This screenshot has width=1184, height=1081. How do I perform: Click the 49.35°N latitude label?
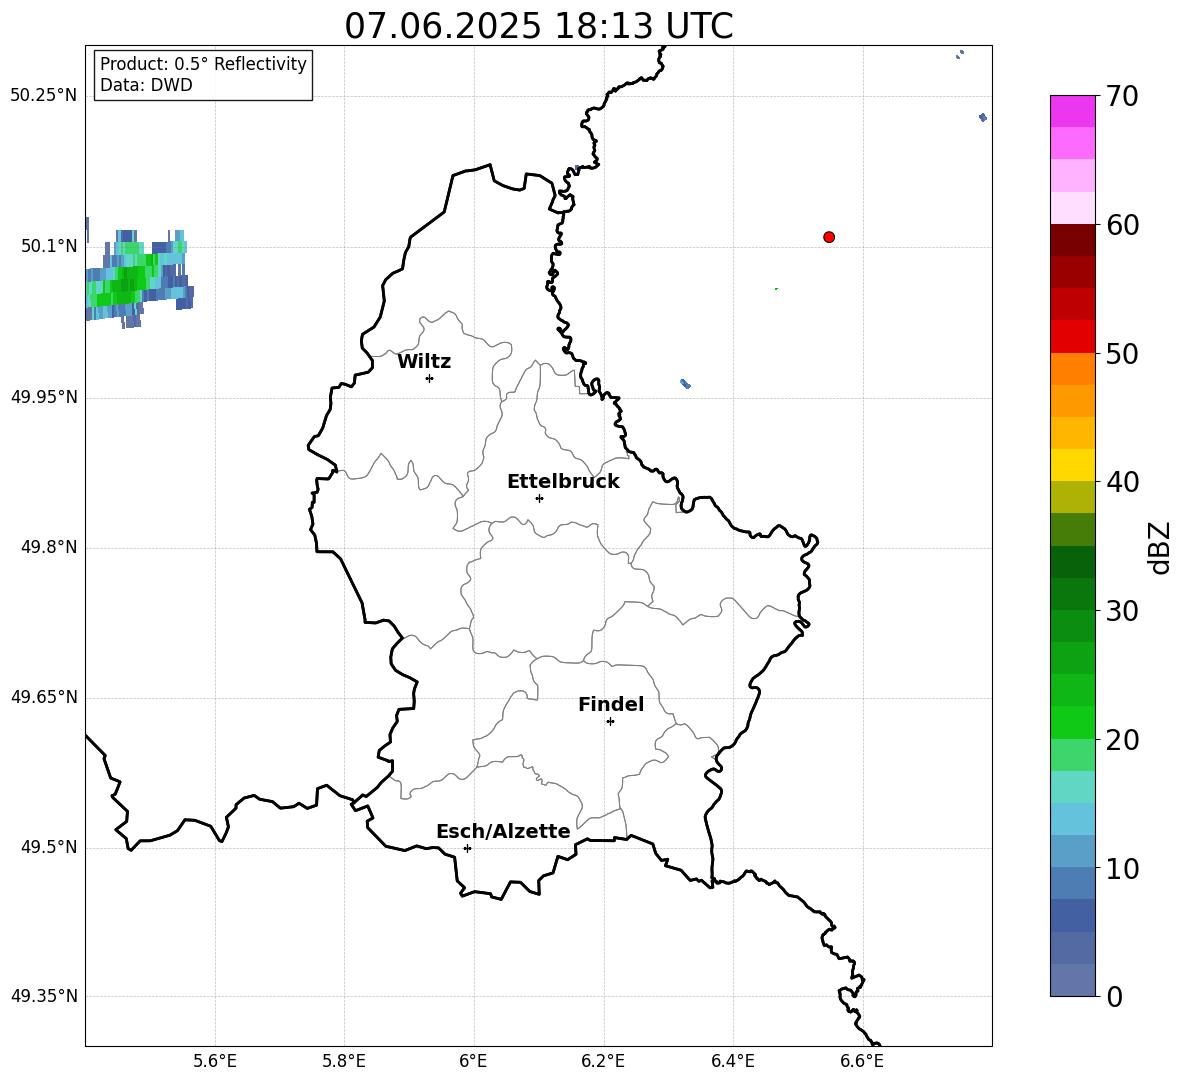point(44,996)
